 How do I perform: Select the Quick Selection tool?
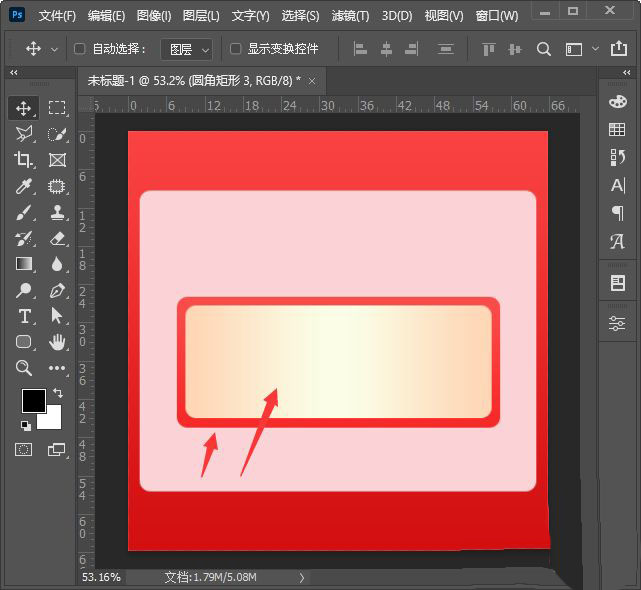click(57, 134)
